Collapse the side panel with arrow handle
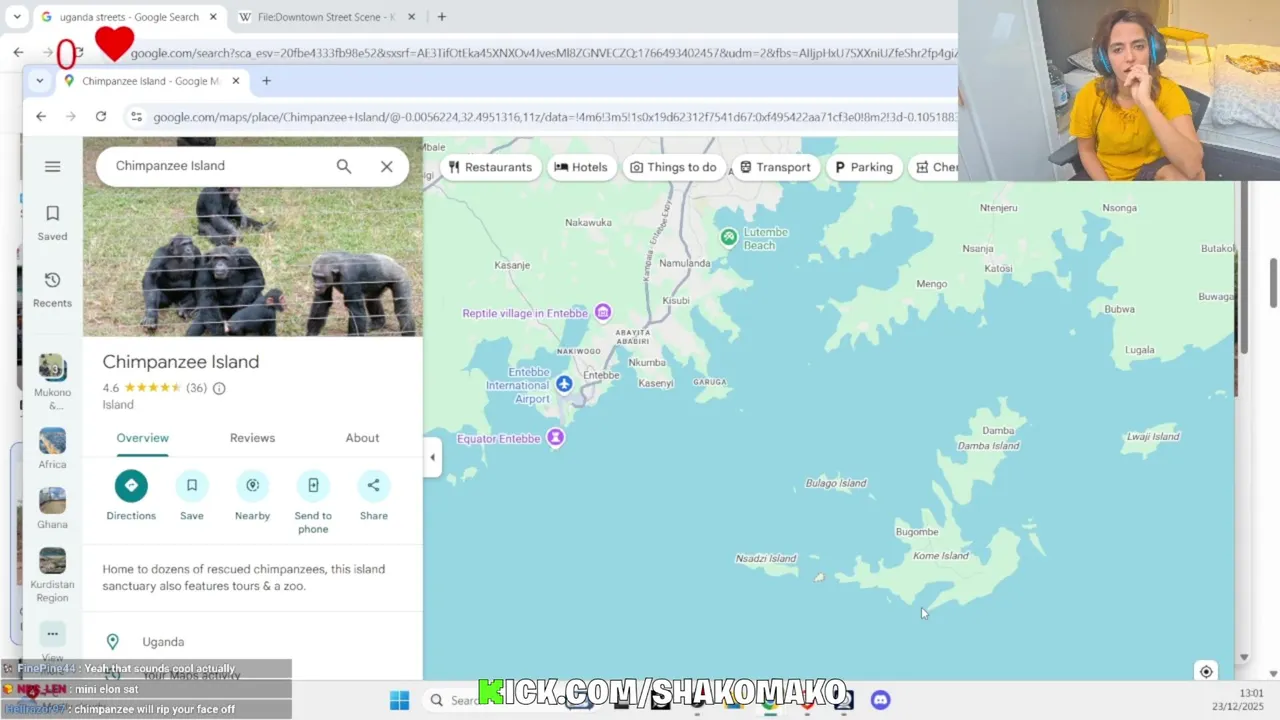The height and width of the screenshot is (720, 1280). (x=432, y=458)
